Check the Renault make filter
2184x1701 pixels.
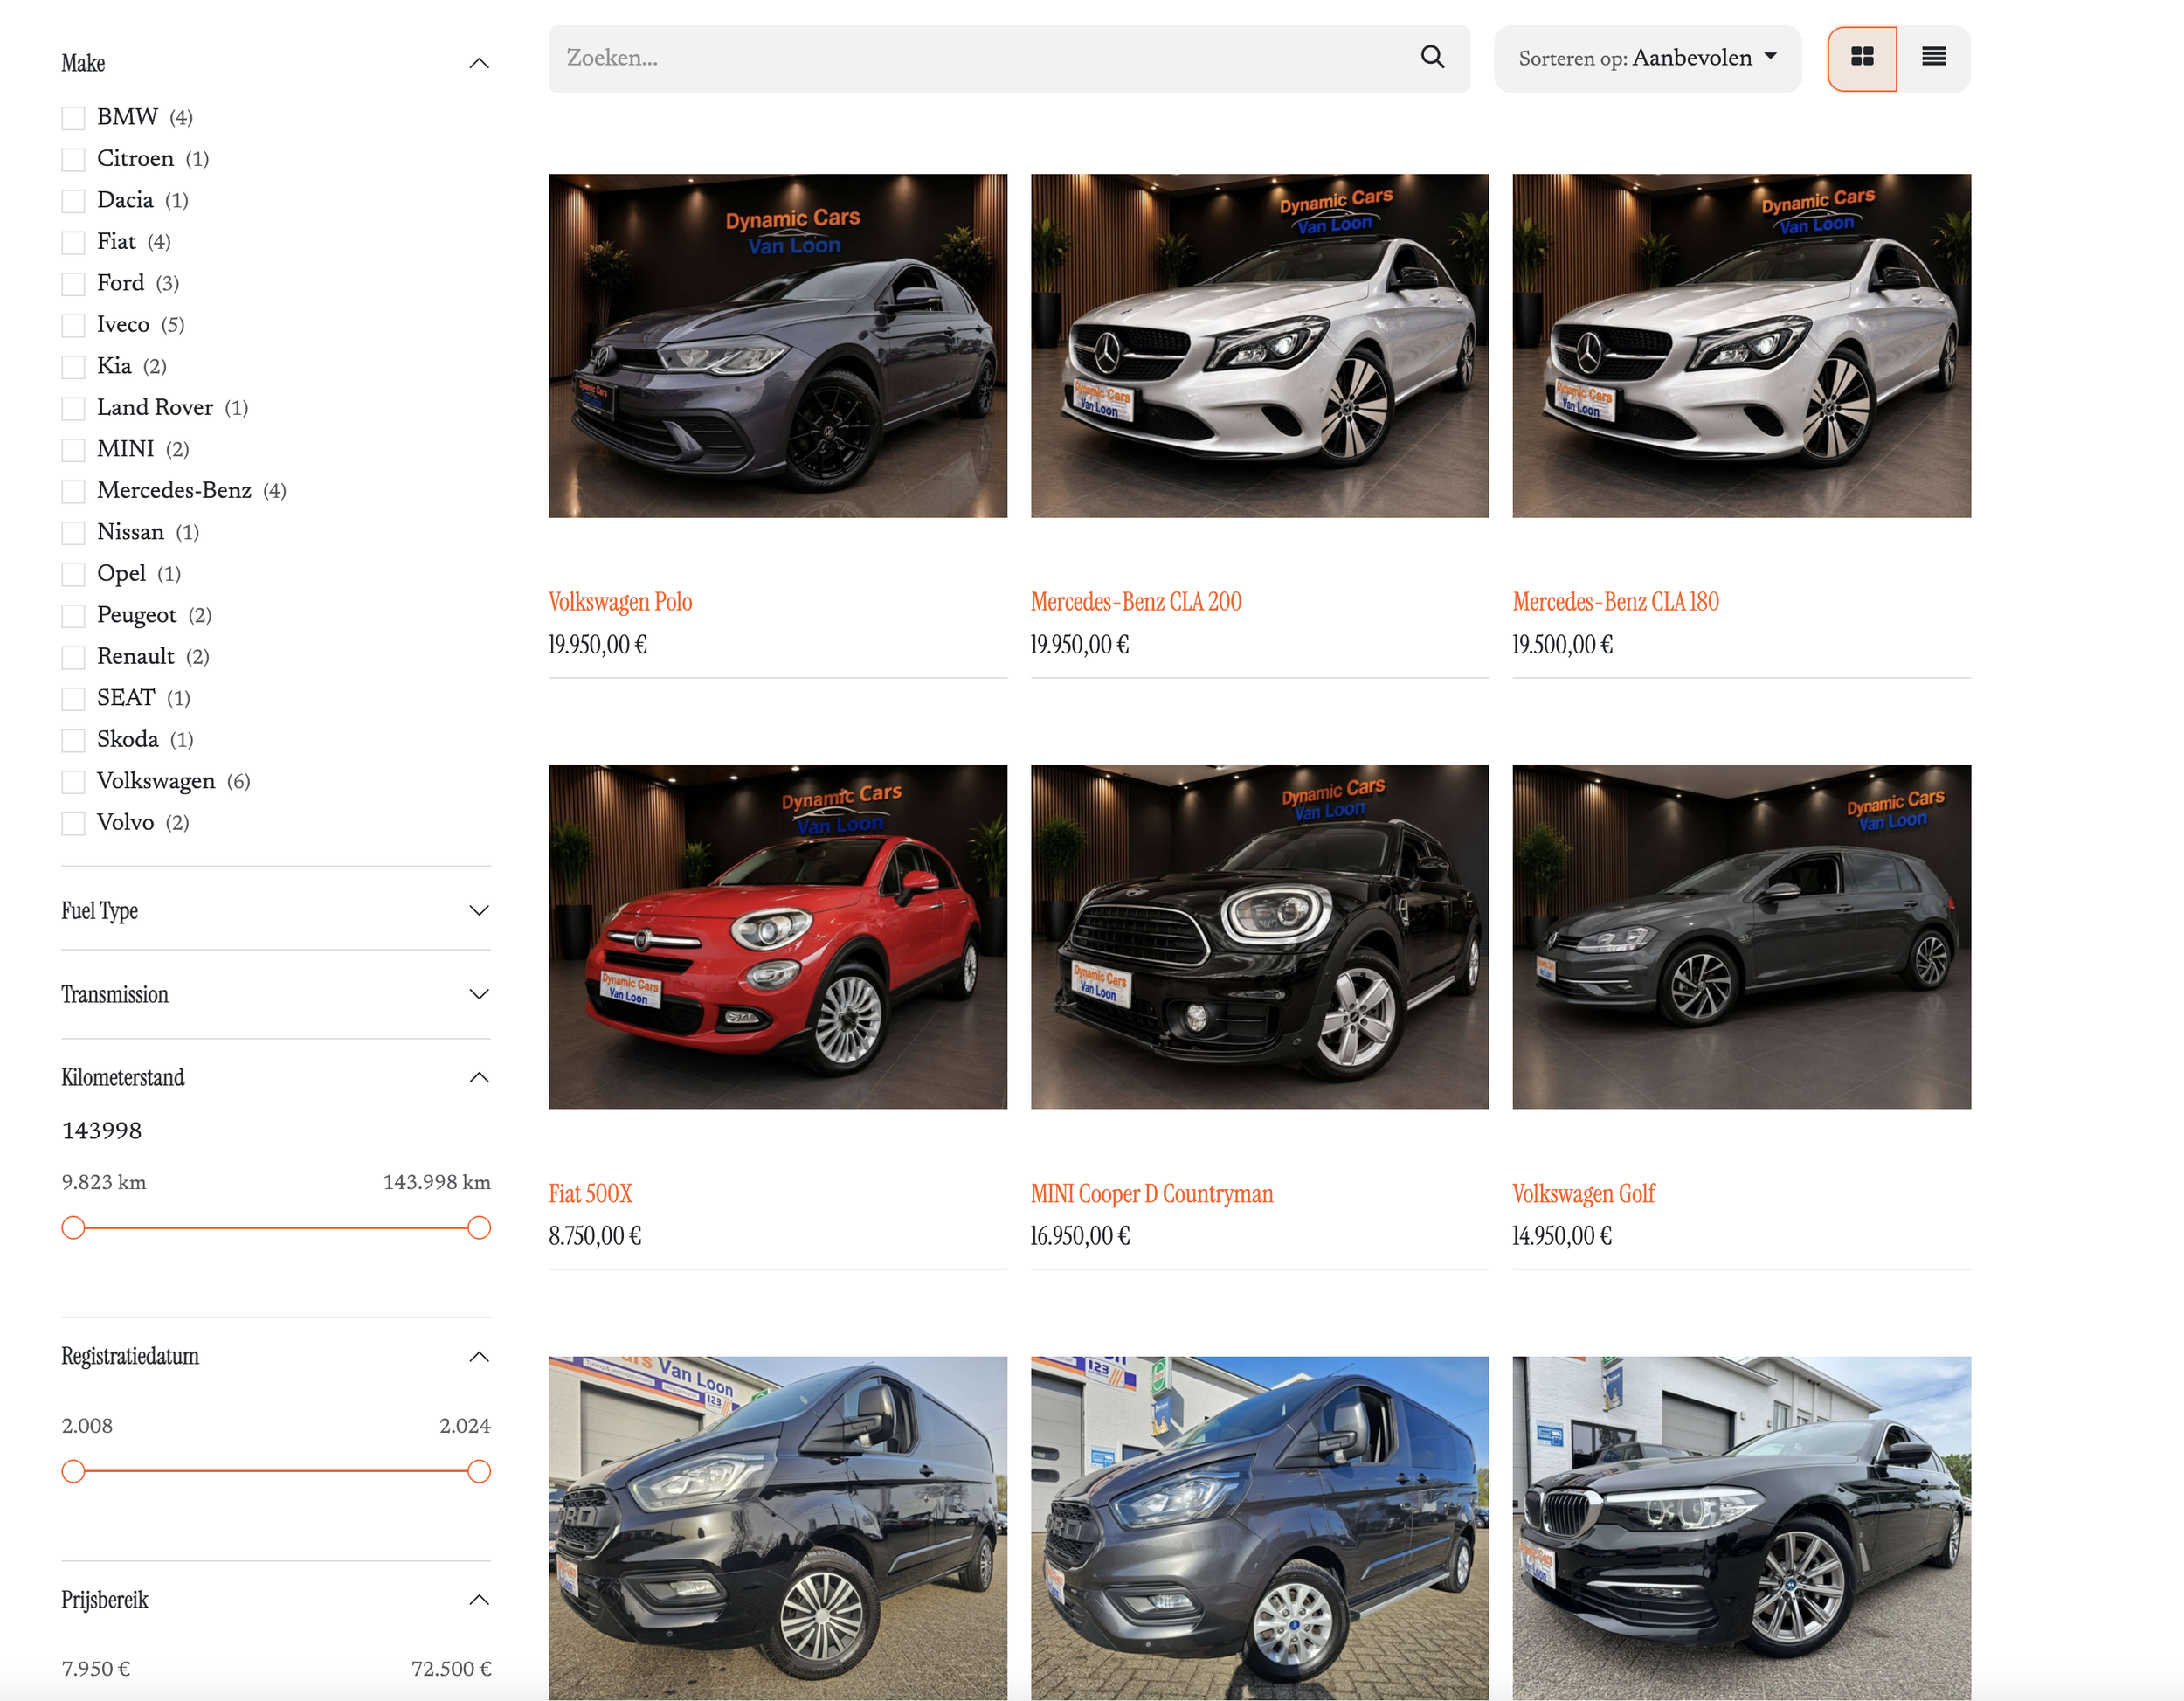click(73, 658)
